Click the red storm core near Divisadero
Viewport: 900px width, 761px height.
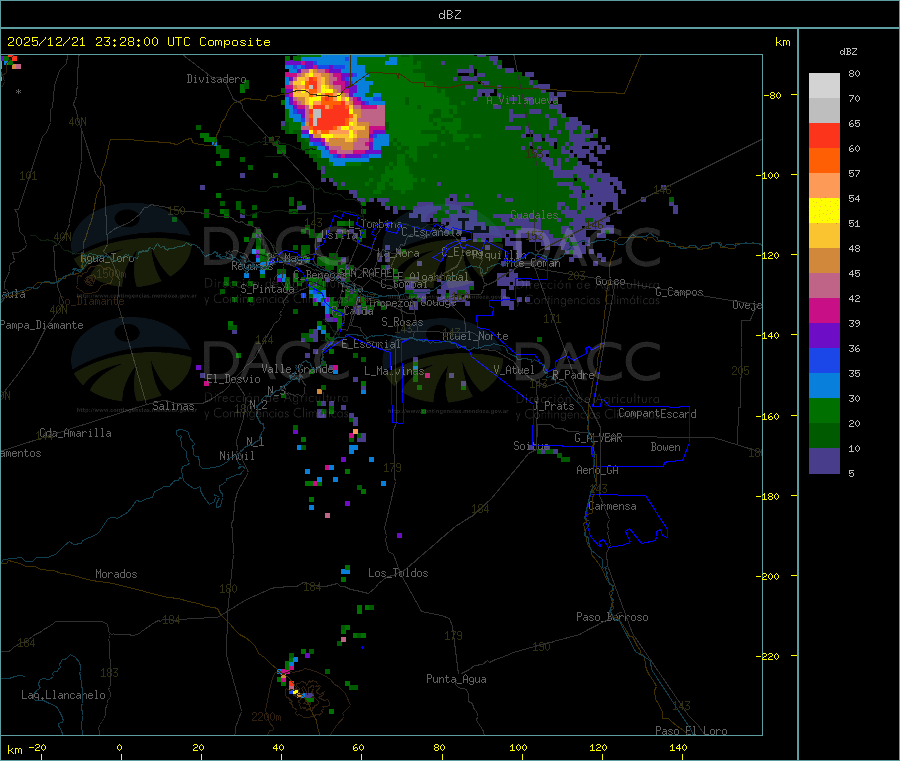pyautogui.click(x=331, y=117)
